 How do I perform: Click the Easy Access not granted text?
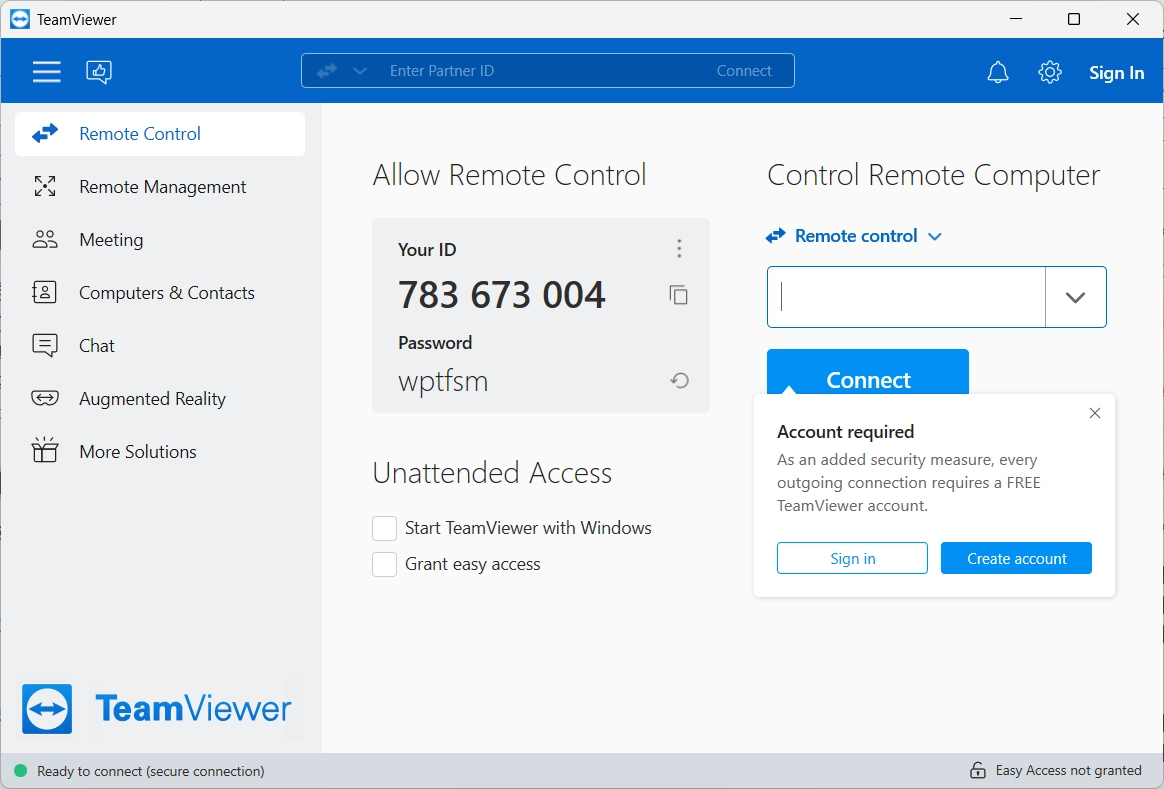(x=1068, y=770)
